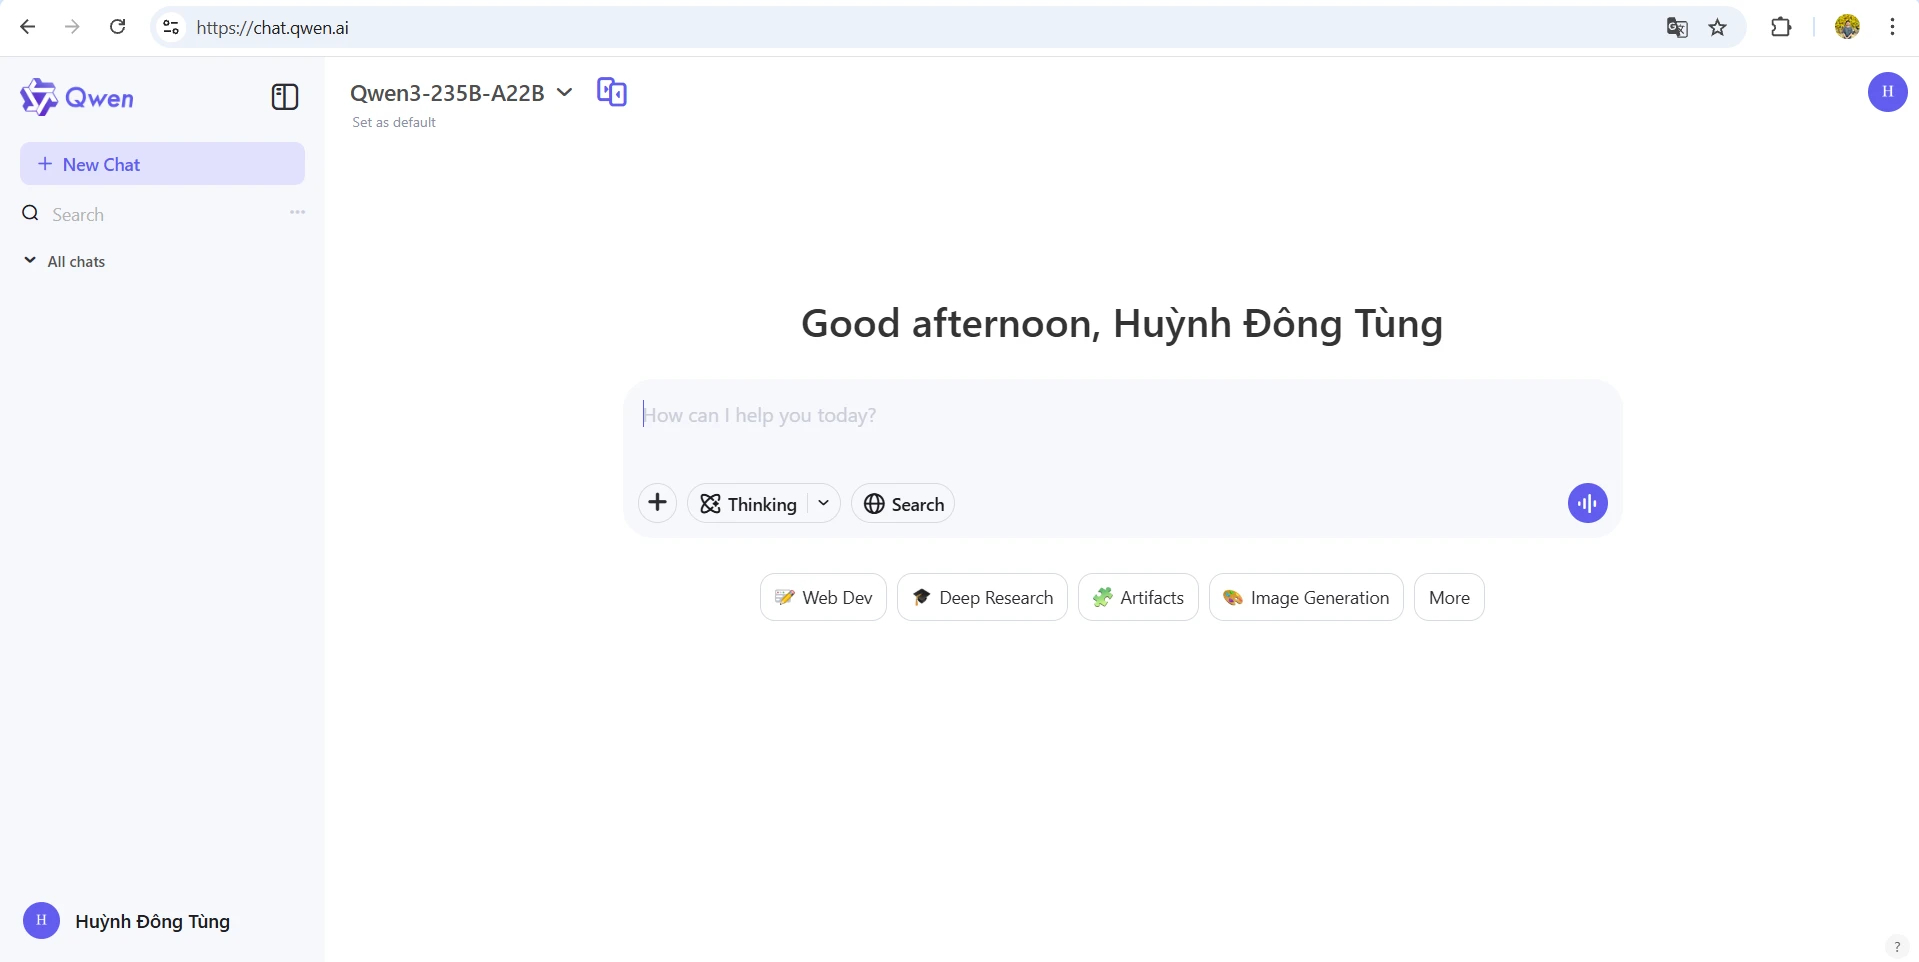Toggle Thinking mode on or off
This screenshot has height=962, width=1919.
[x=748, y=504]
